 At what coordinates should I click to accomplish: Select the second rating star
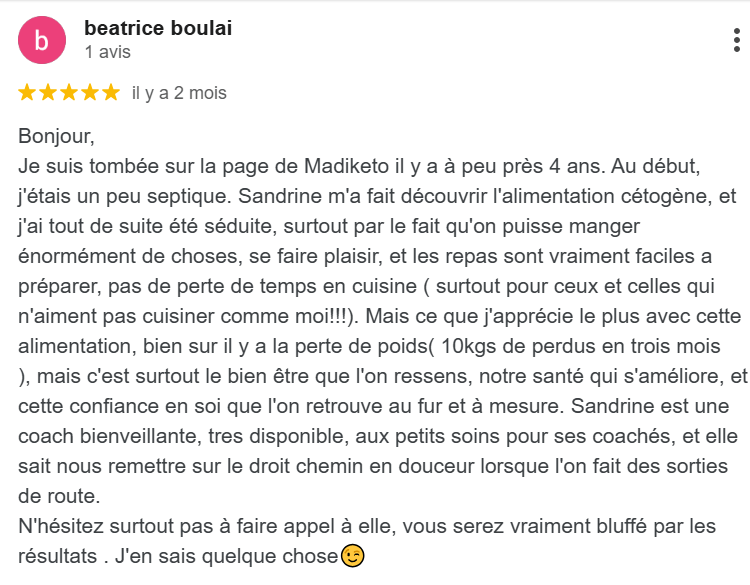click(x=48, y=92)
